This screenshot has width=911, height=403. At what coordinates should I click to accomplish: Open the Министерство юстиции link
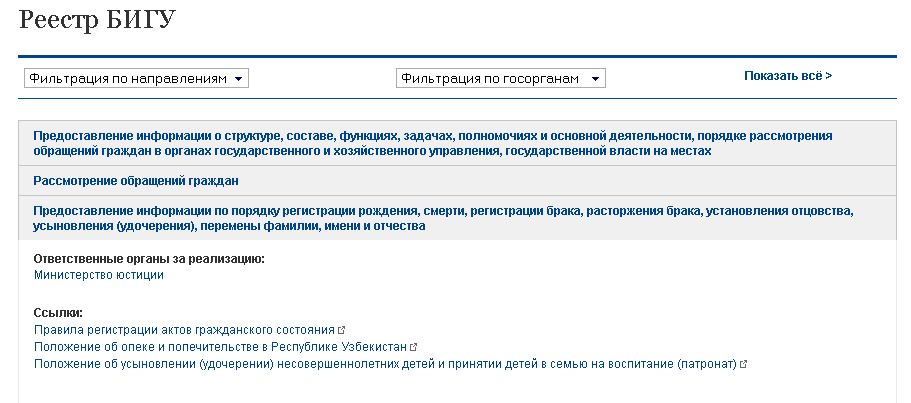point(99,275)
